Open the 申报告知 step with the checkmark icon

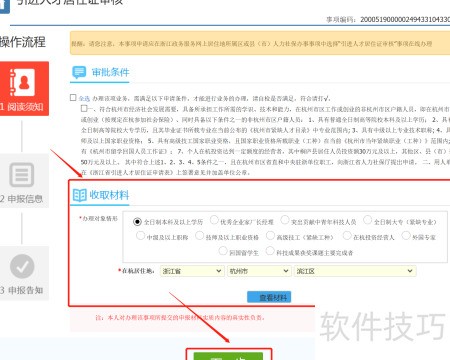[x=23, y=274]
